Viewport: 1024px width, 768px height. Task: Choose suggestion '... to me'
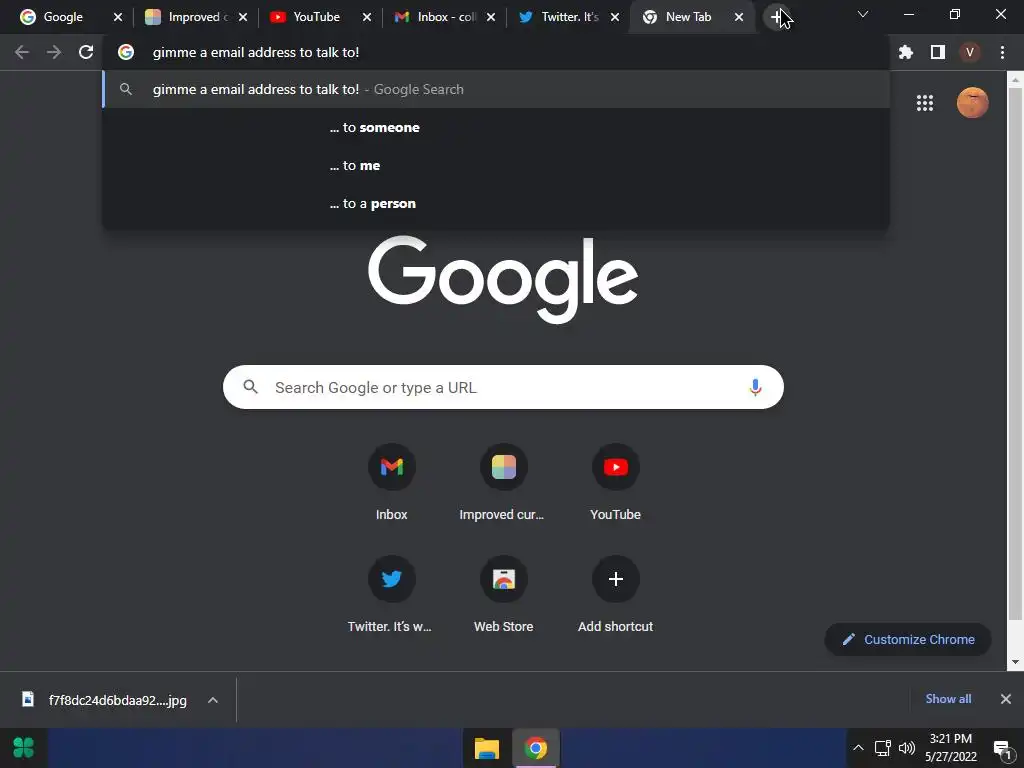click(x=496, y=165)
